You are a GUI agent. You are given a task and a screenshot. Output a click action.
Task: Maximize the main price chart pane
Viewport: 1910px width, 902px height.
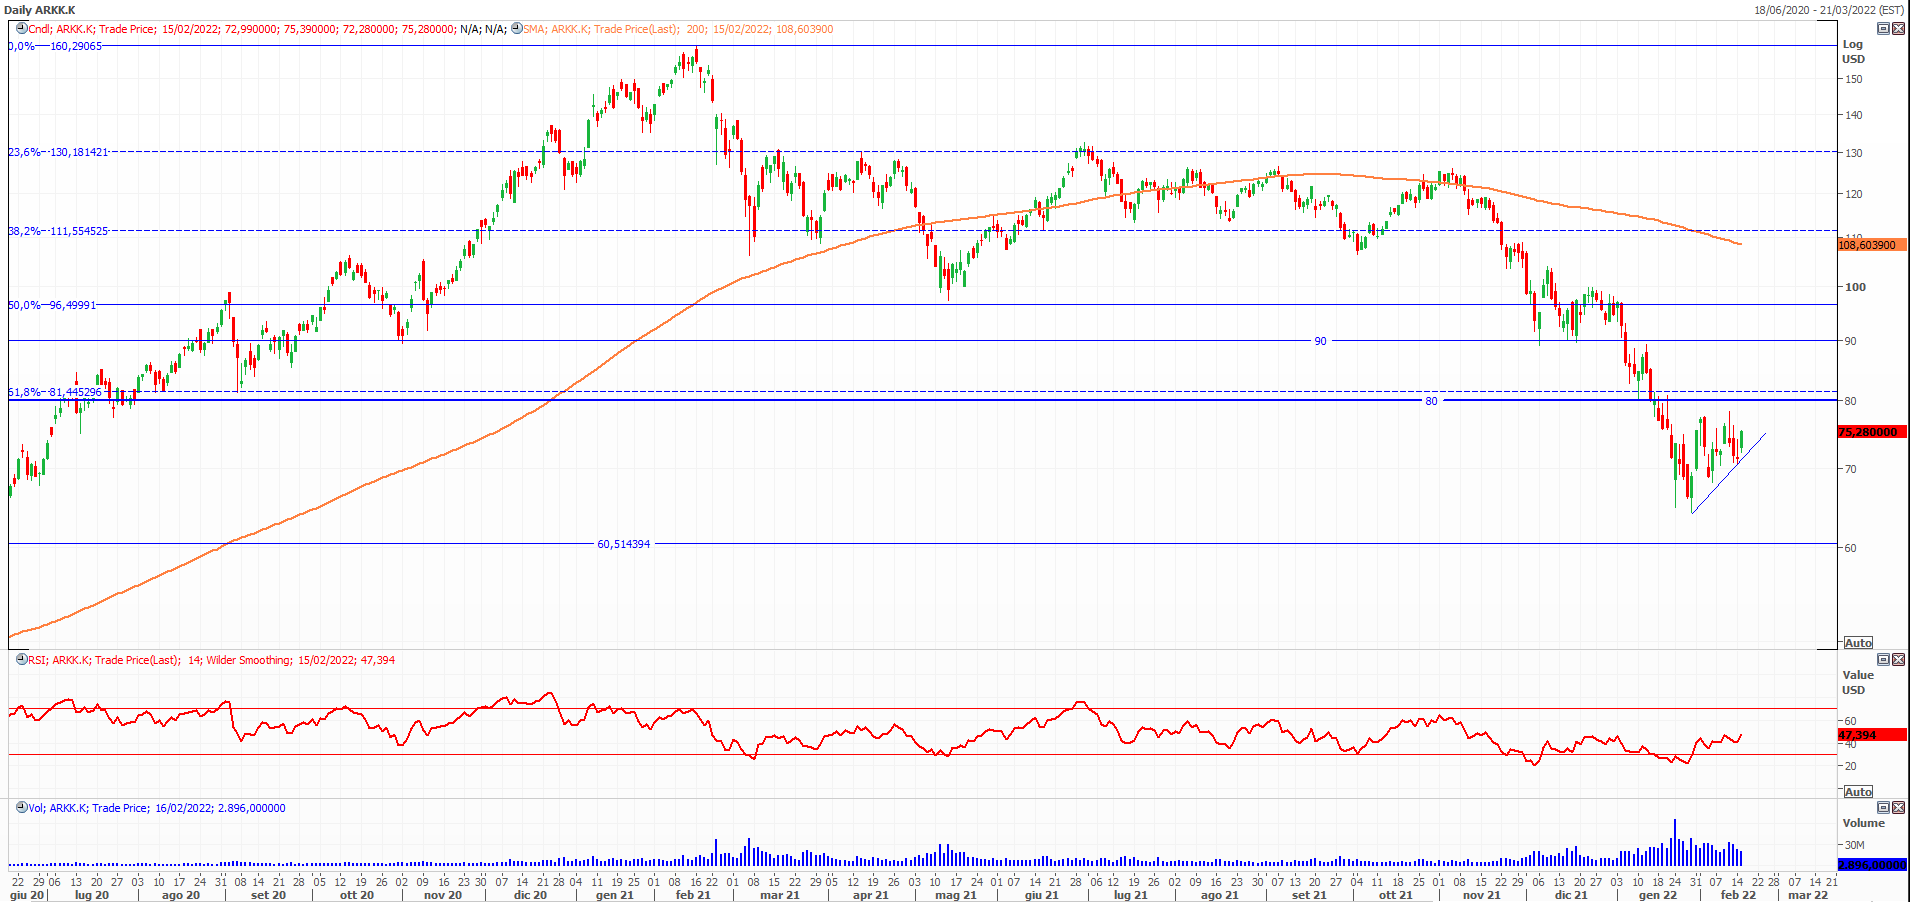pyautogui.click(x=1883, y=29)
